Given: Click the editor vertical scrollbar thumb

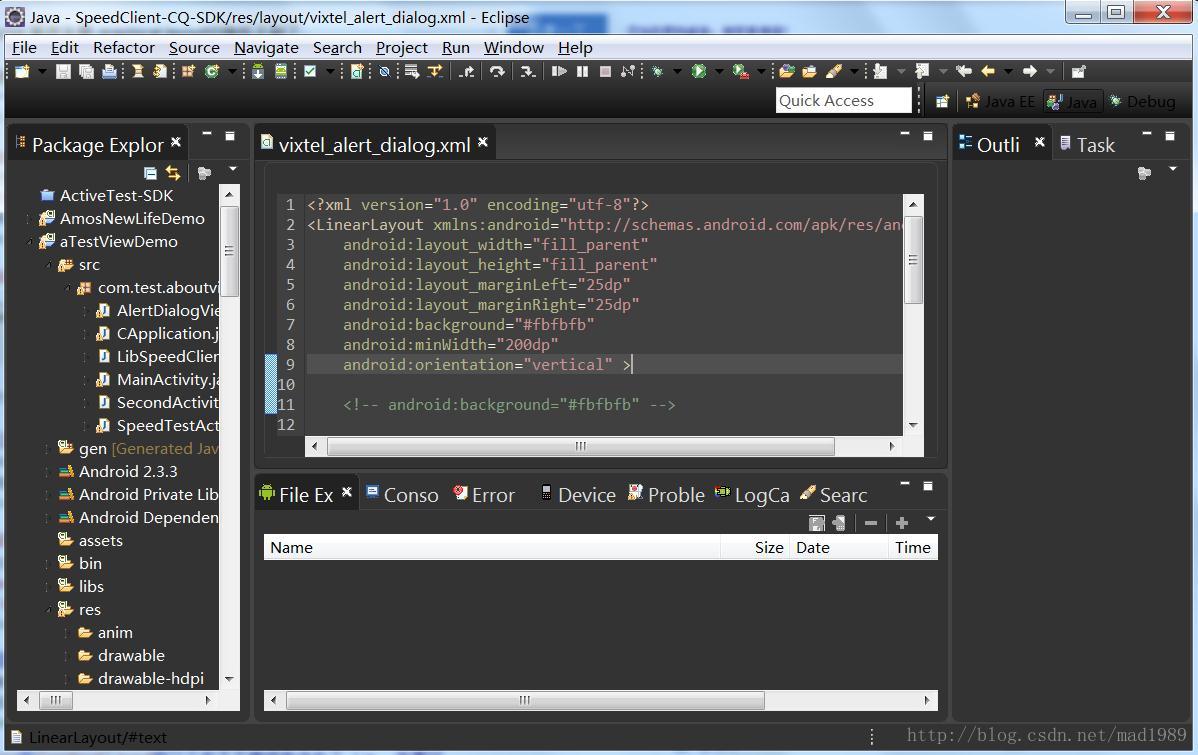Looking at the screenshot, I should pos(913,260).
